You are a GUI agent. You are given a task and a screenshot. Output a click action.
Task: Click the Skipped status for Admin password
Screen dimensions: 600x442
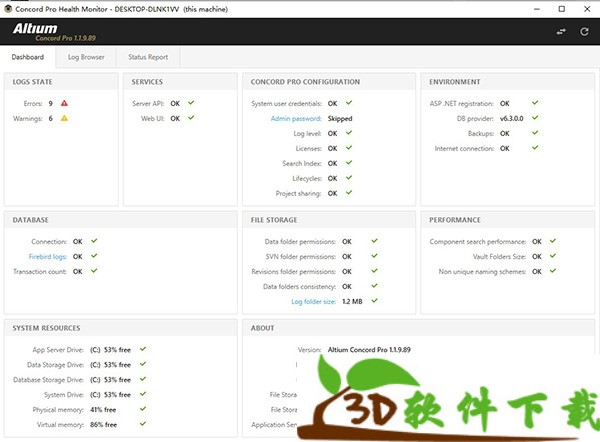pyautogui.click(x=340, y=119)
